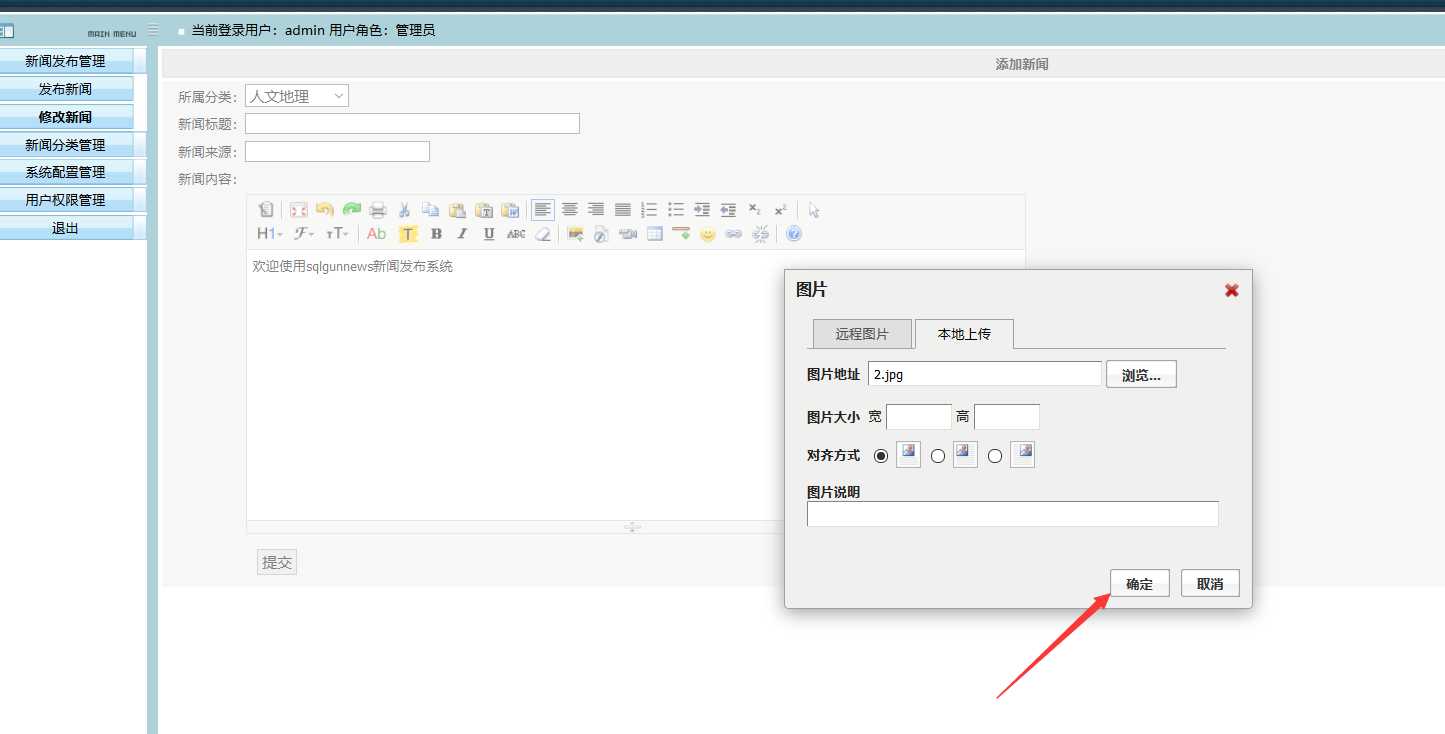
Task: Click the 新闻标题 input field
Action: click(x=412, y=124)
